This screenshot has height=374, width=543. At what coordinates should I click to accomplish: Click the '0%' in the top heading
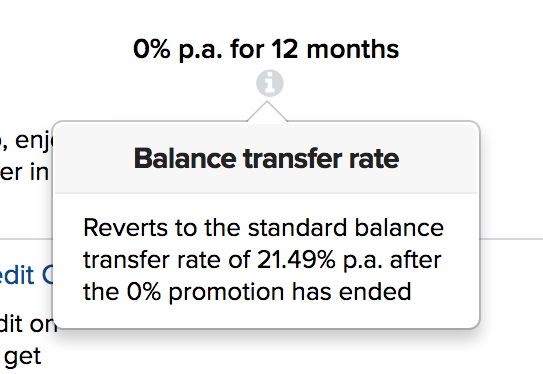[x=152, y=49]
